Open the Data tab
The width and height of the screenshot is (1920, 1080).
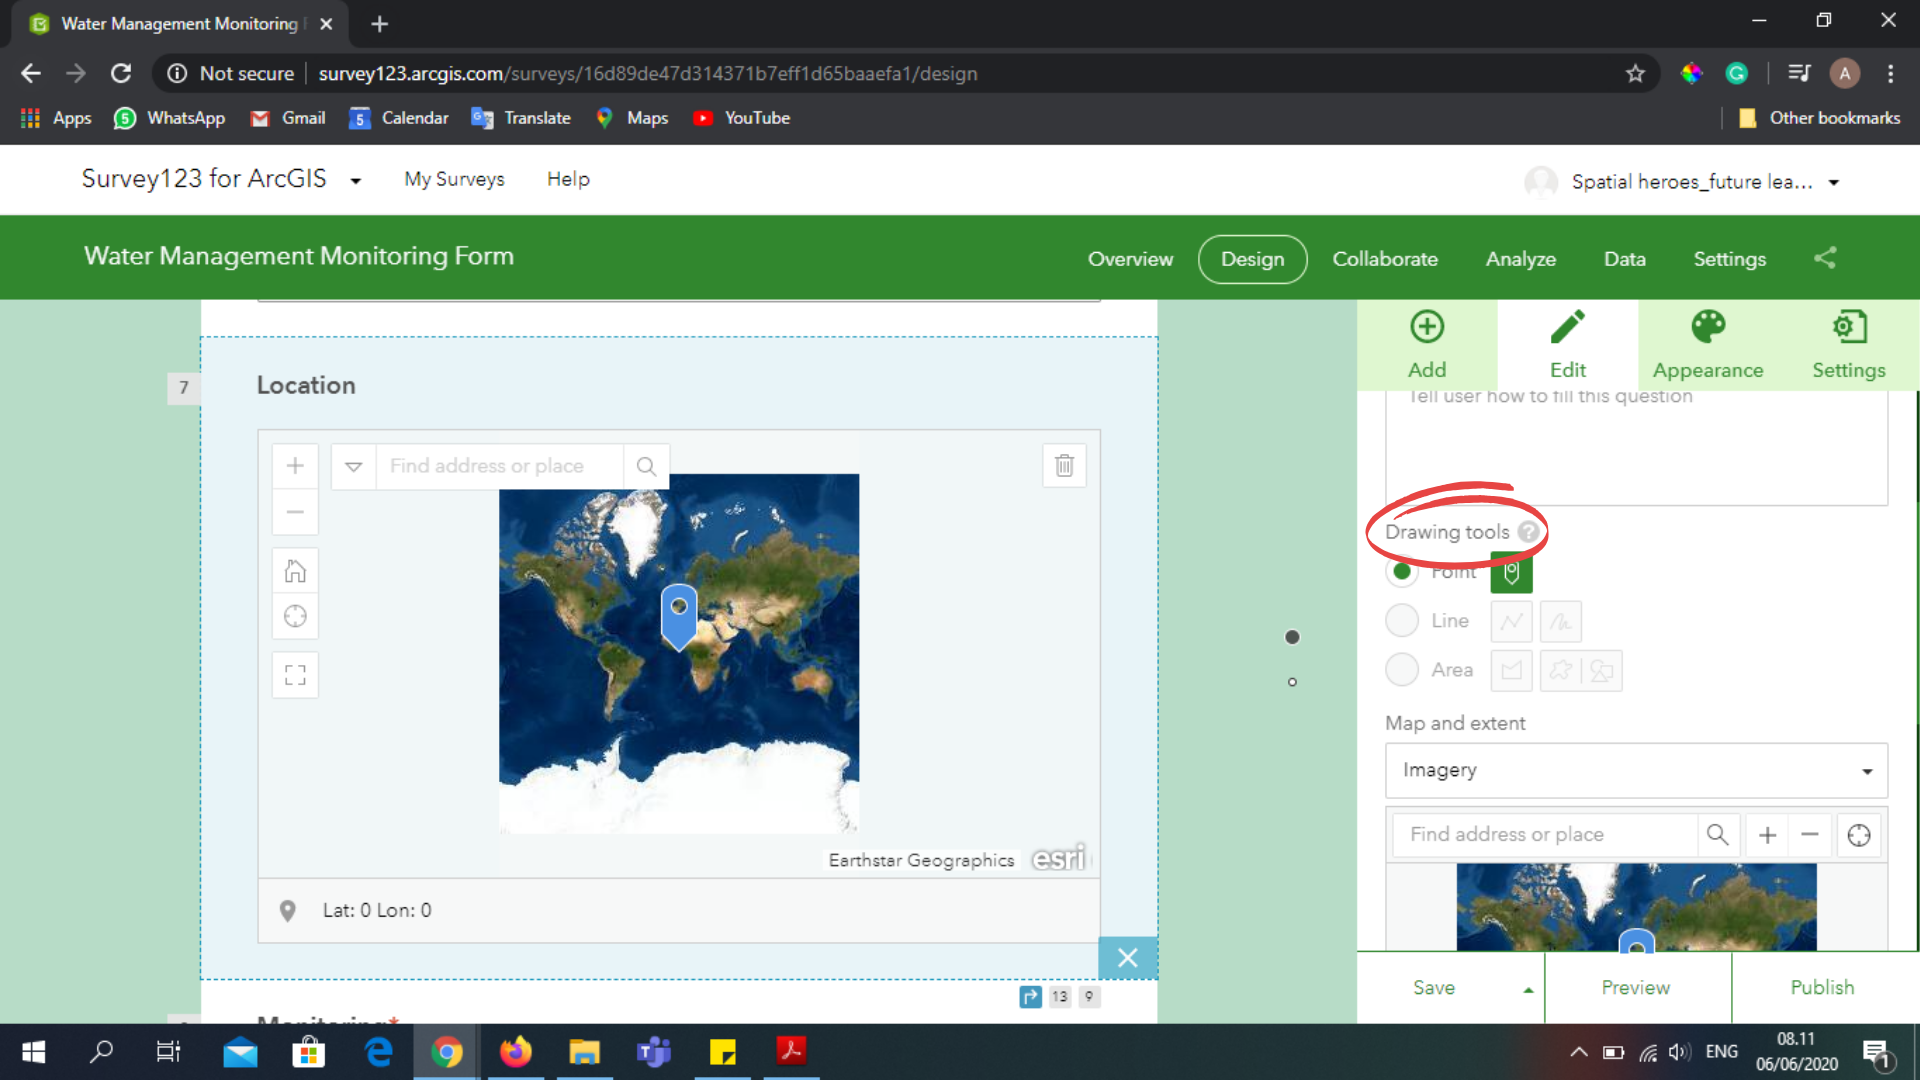1624,259
